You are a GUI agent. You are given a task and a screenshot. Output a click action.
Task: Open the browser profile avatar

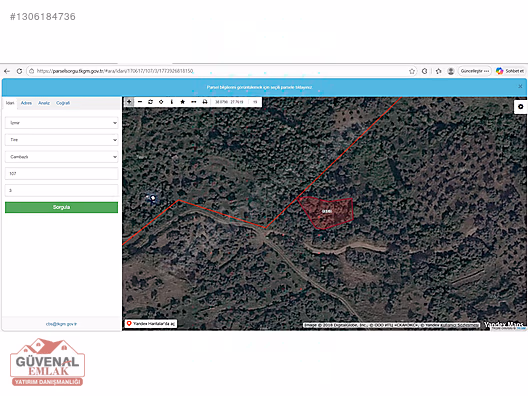click(x=451, y=71)
